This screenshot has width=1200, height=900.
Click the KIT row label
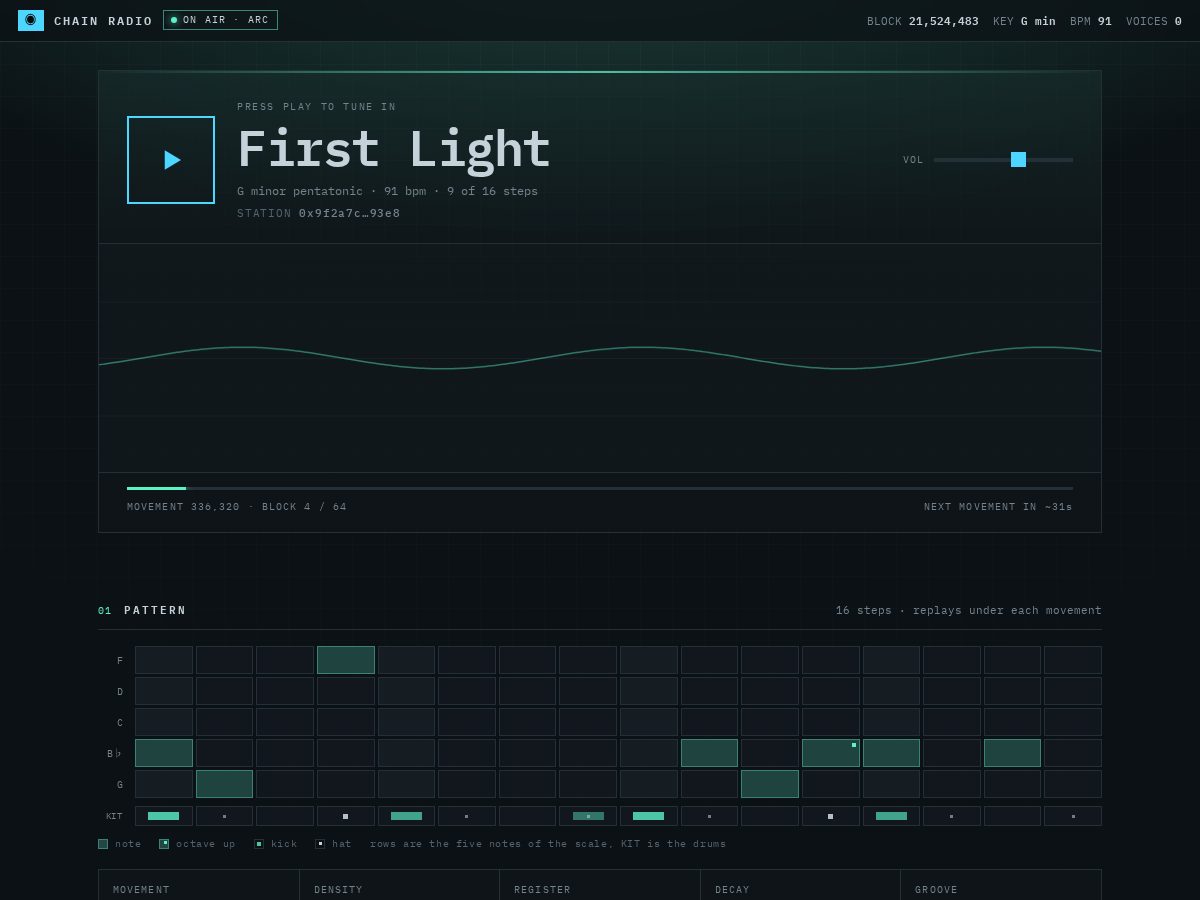tap(114, 817)
